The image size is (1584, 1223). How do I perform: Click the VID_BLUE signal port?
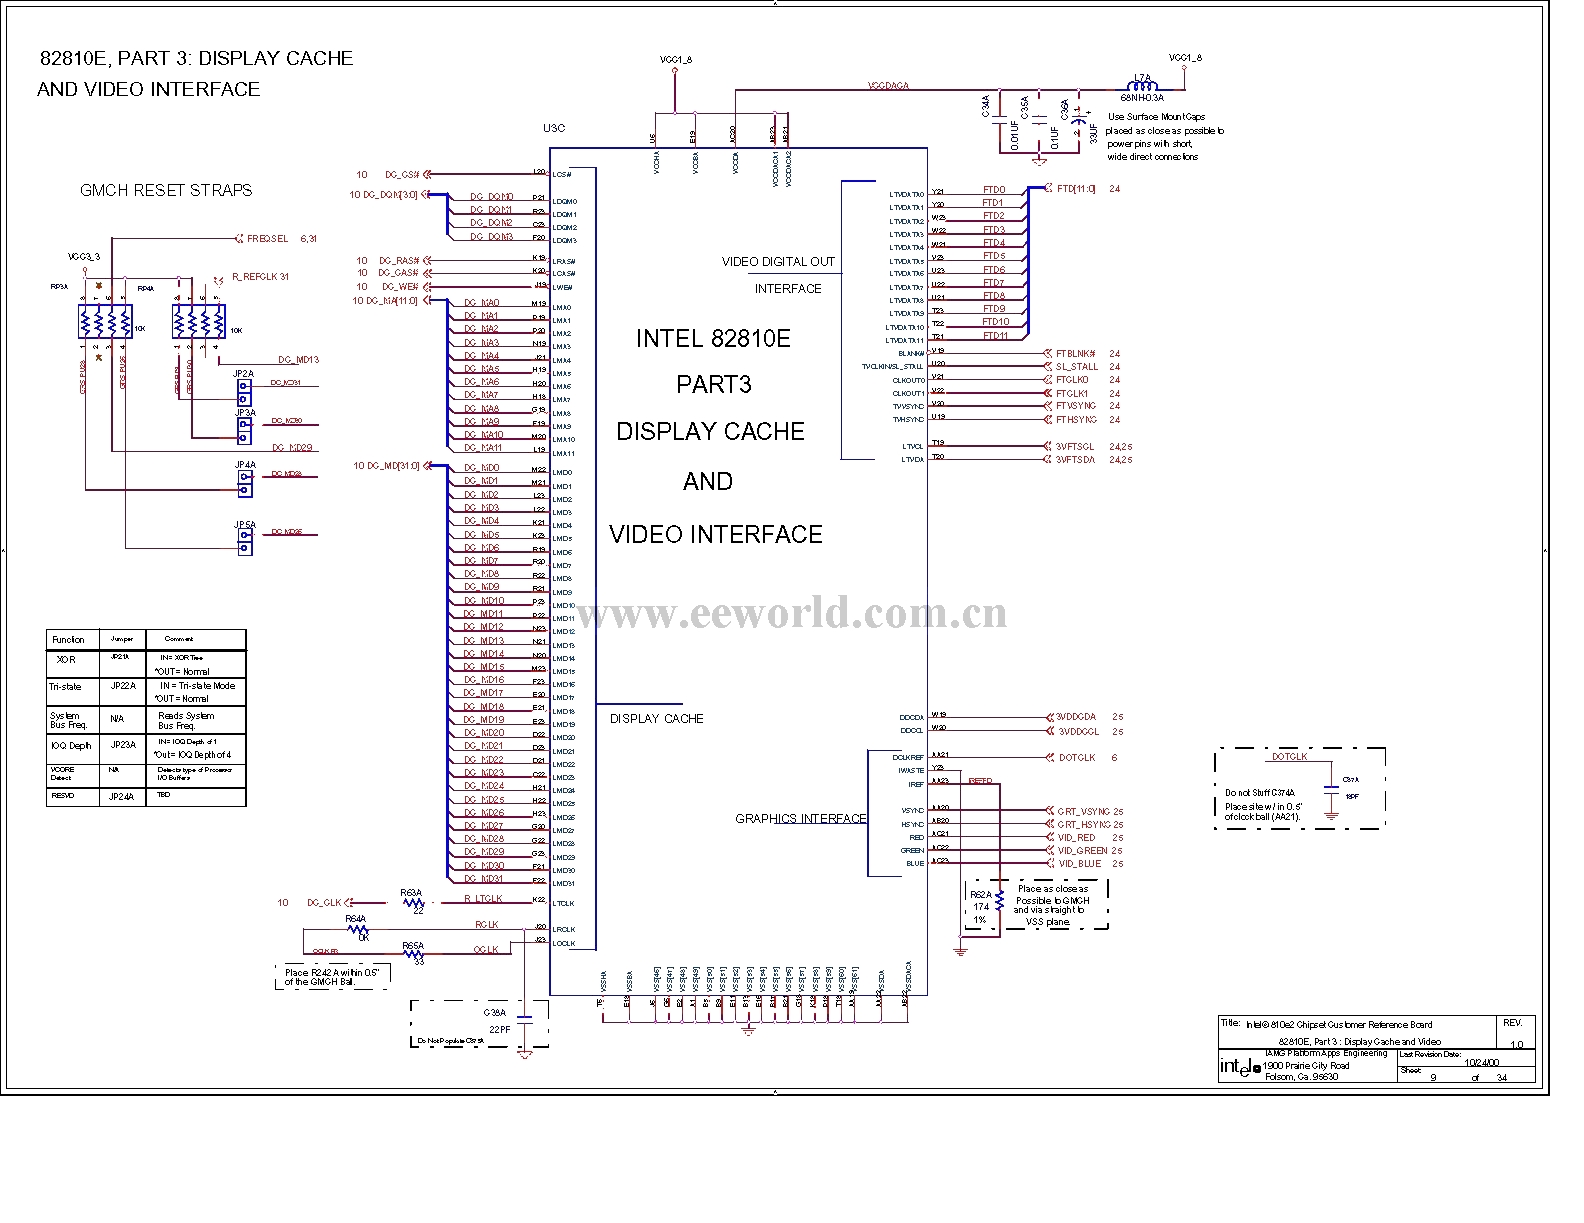[x=1072, y=863]
